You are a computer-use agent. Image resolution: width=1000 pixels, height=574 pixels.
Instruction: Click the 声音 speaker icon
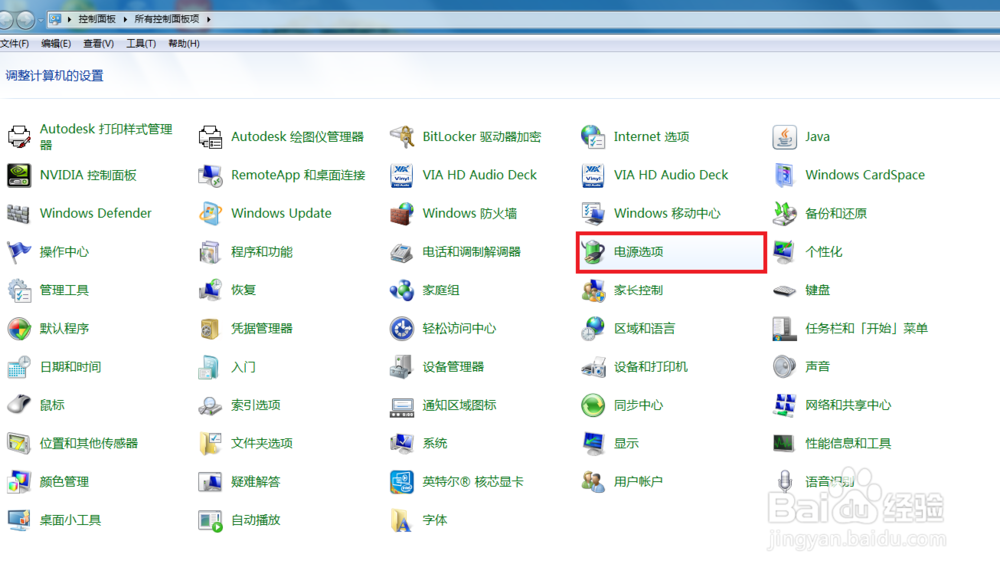tap(784, 367)
